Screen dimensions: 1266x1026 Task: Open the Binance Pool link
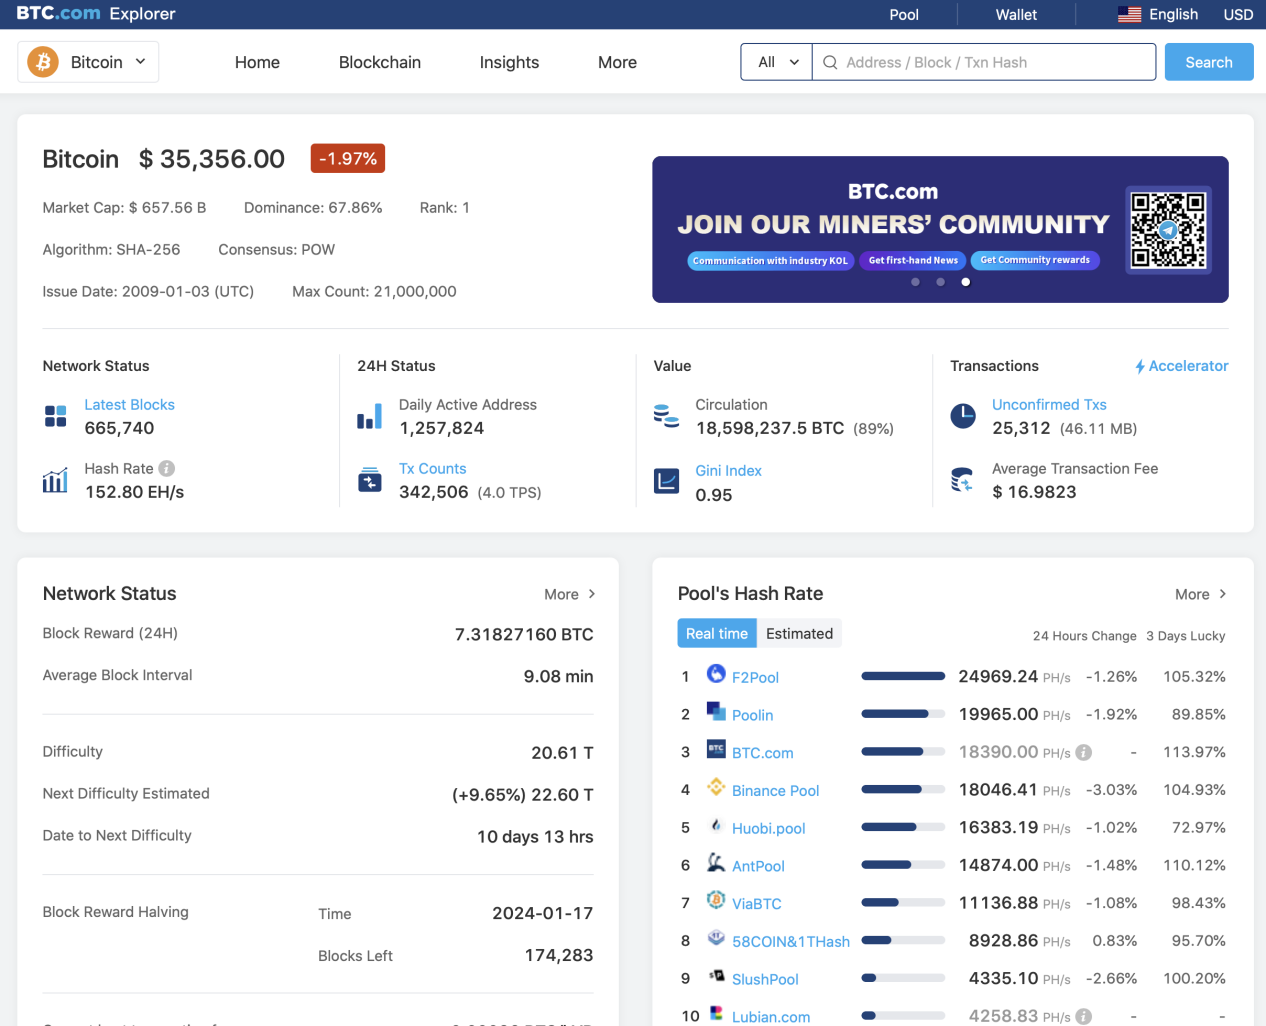775,791
